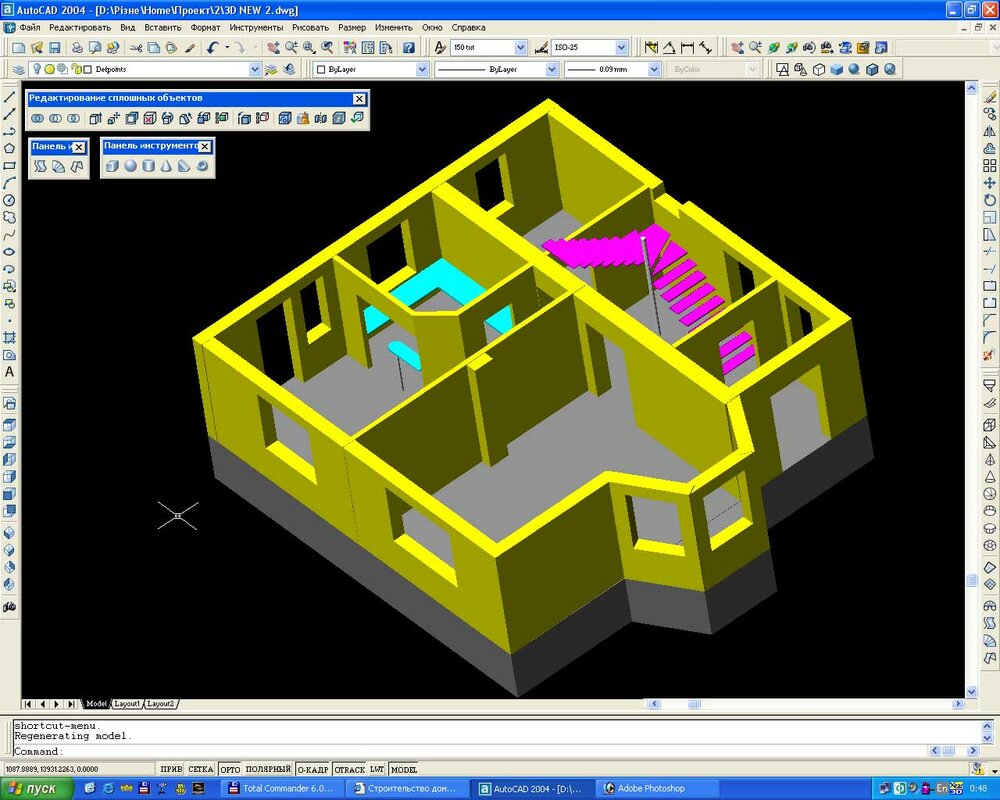Click the Undo arrow icon
This screenshot has height=800, width=1000.
pos(212,47)
